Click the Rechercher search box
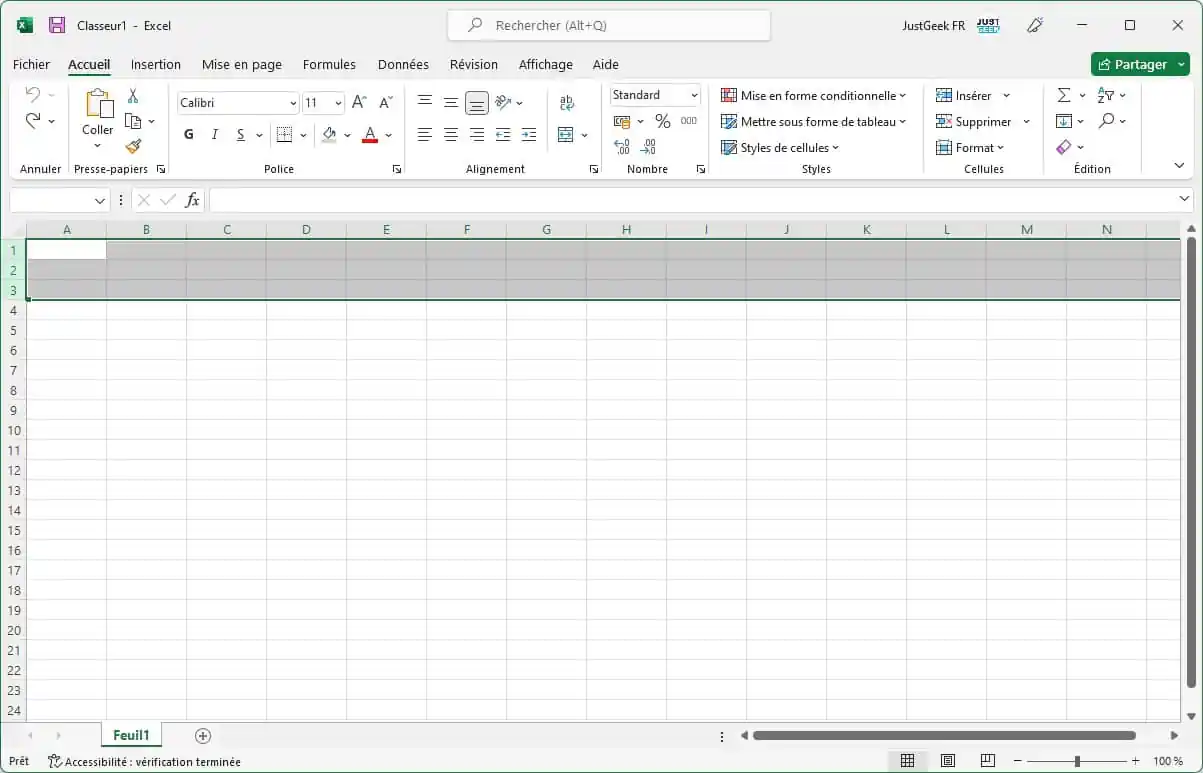The image size is (1203, 773). (x=609, y=25)
